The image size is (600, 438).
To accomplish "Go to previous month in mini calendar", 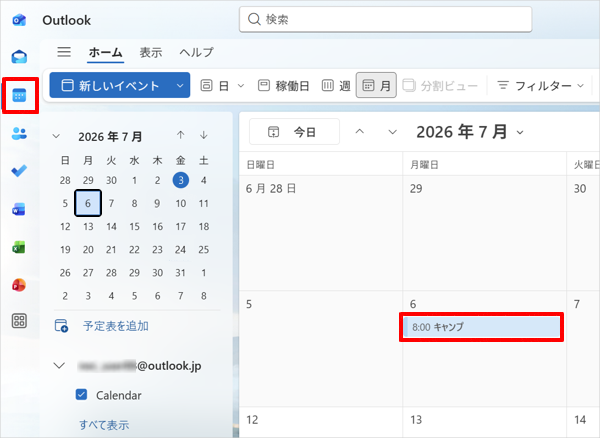I will pyautogui.click(x=181, y=135).
